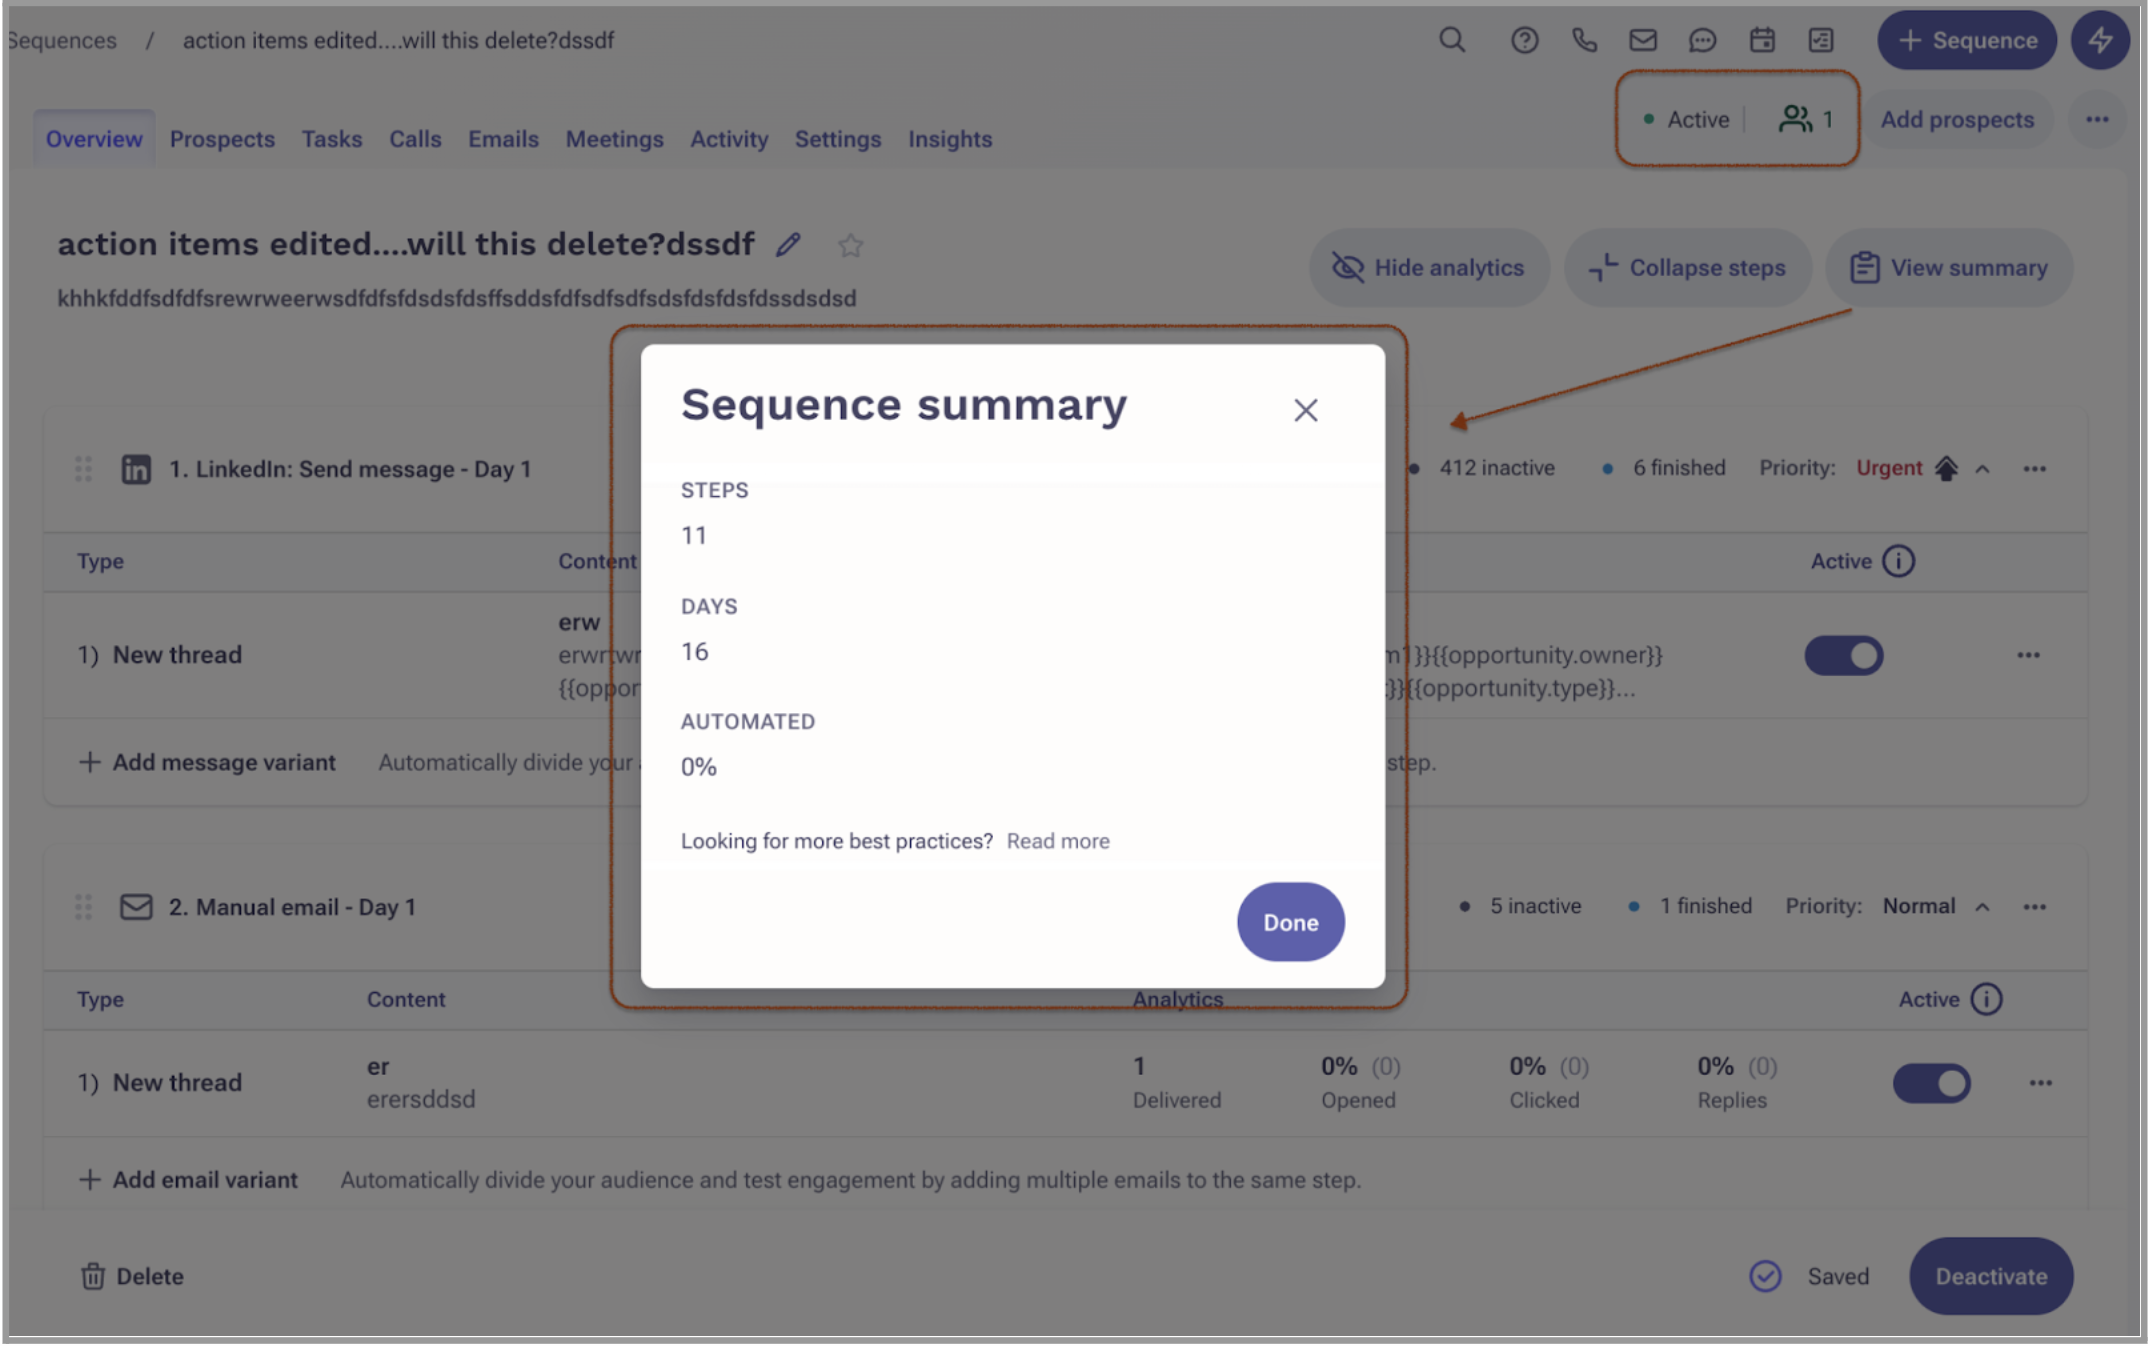Image resolution: width=2150 pixels, height=1346 pixels.
Task: Click the chat bubble icon in header
Action: (1702, 40)
